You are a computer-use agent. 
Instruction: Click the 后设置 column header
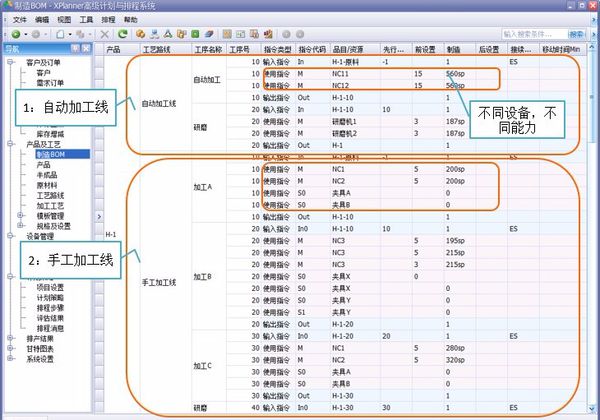point(491,49)
